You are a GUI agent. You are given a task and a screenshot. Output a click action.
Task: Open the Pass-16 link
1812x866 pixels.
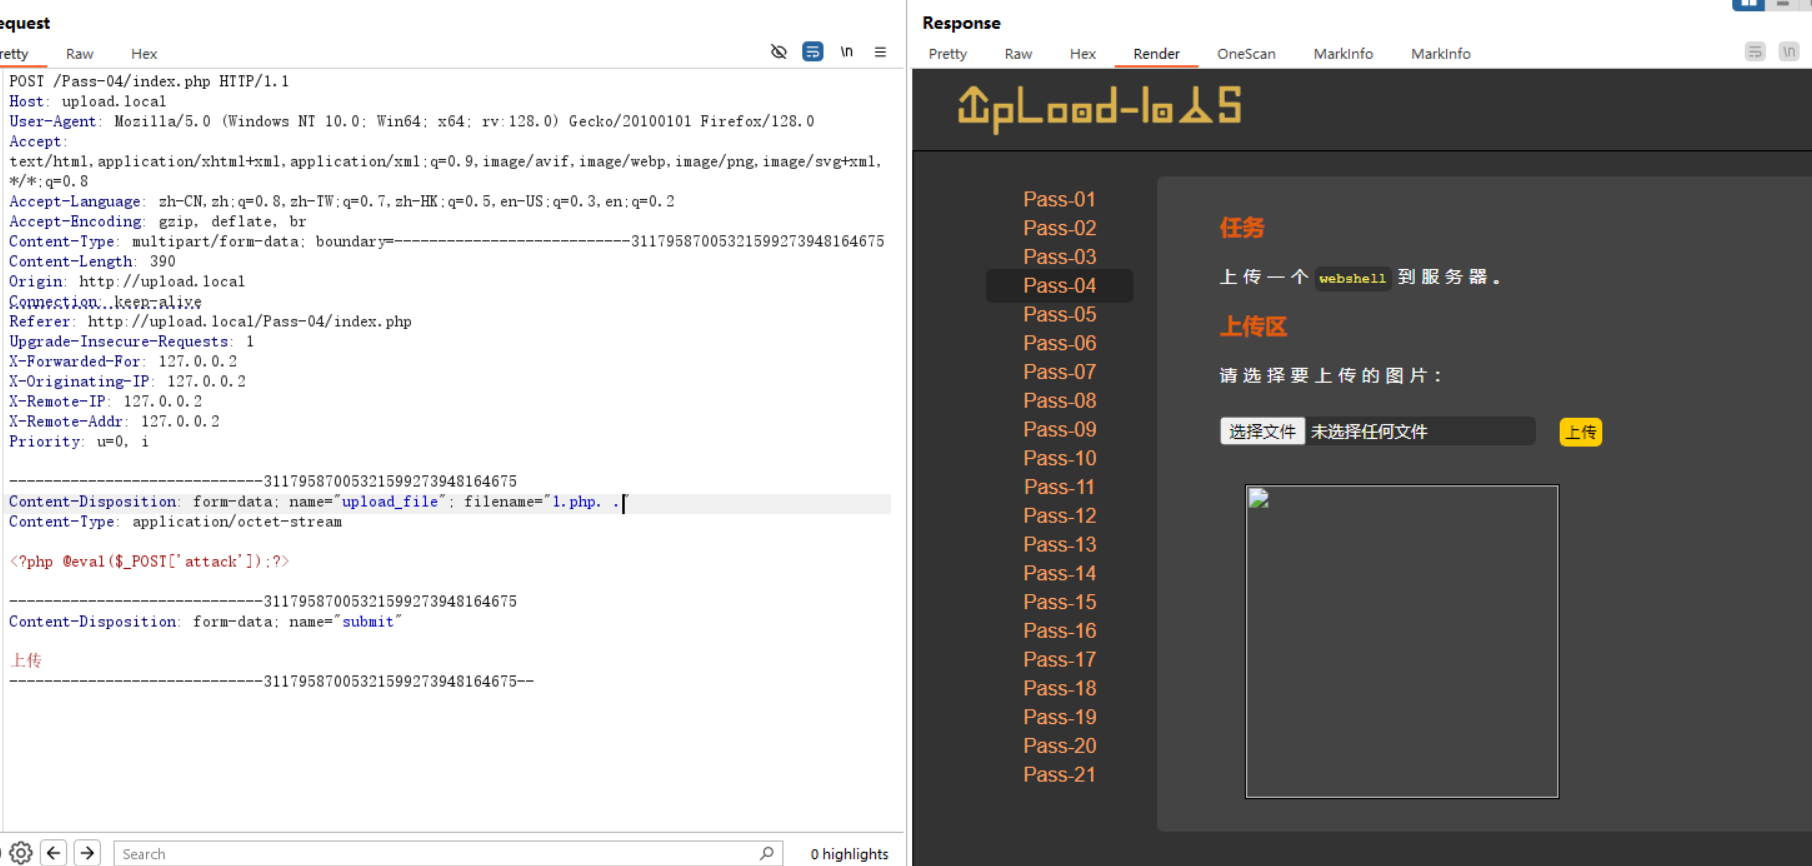1060,631
